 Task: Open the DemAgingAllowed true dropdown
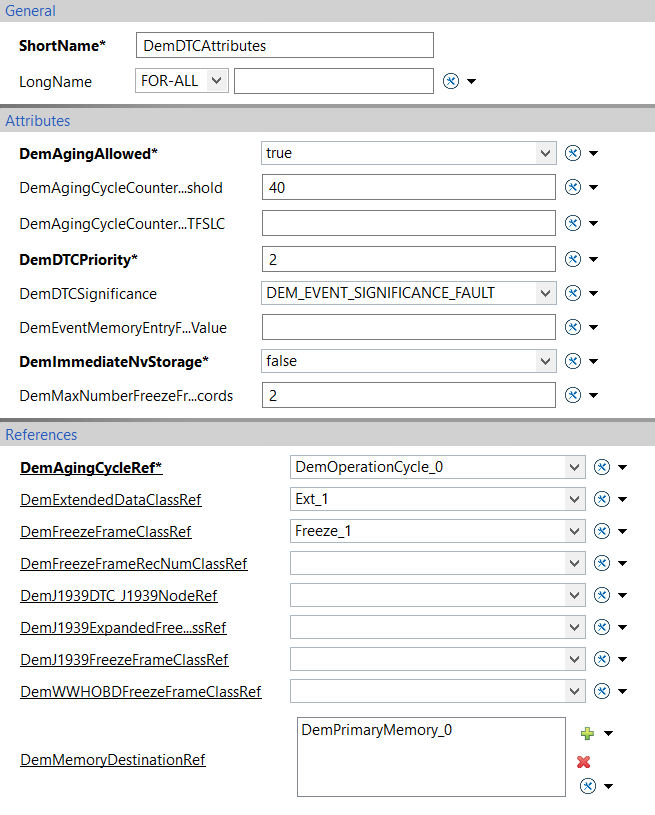click(409, 153)
